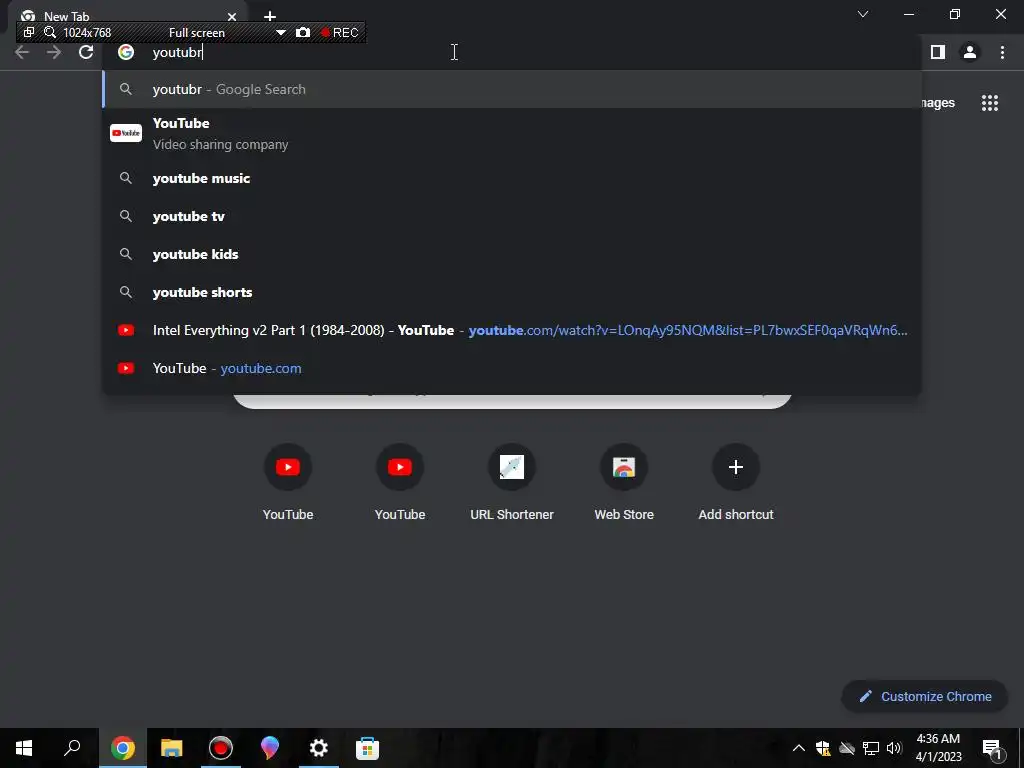Image resolution: width=1024 pixels, height=768 pixels.
Task: Click the search icon beside youtube kids
Action: click(x=126, y=254)
